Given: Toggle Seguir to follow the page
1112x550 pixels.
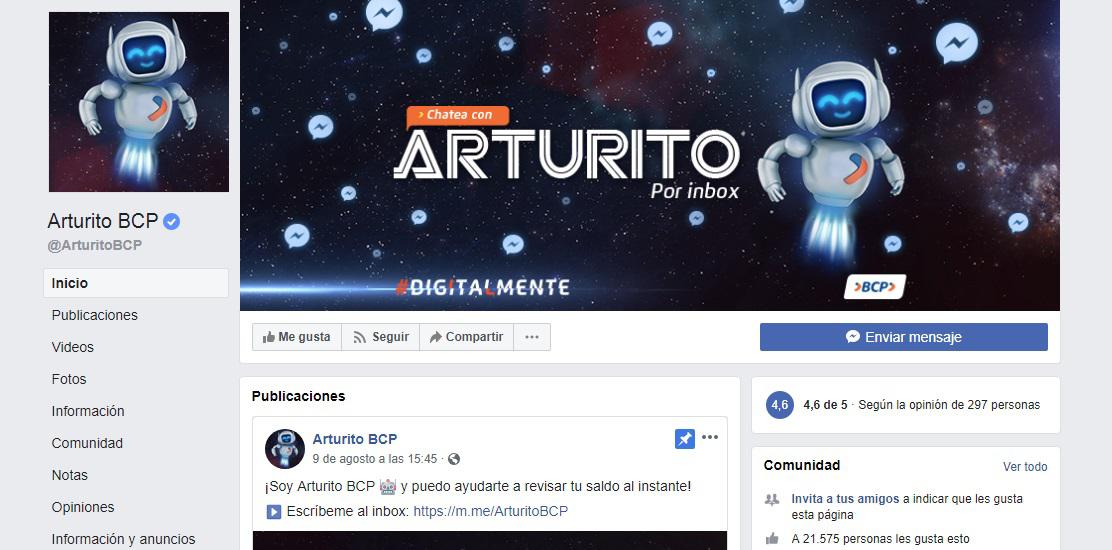Looking at the screenshot, I should pyautogui.click(x=381, y=337).
